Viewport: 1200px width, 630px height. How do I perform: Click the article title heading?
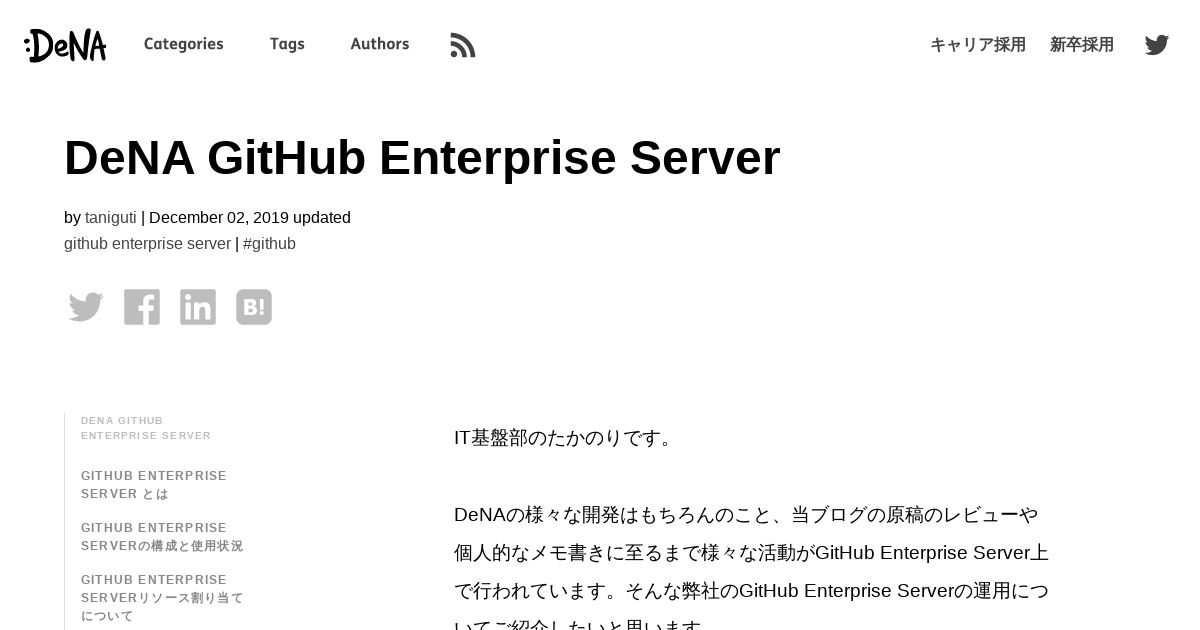(422, 158)
